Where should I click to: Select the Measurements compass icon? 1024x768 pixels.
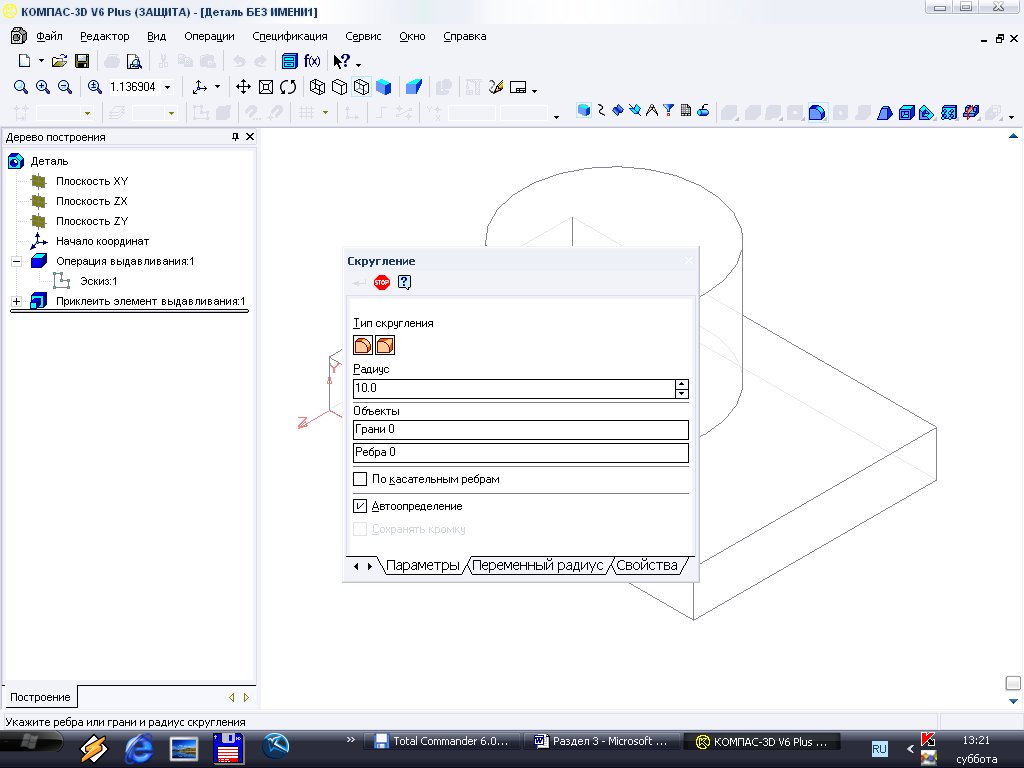(652, 110)
